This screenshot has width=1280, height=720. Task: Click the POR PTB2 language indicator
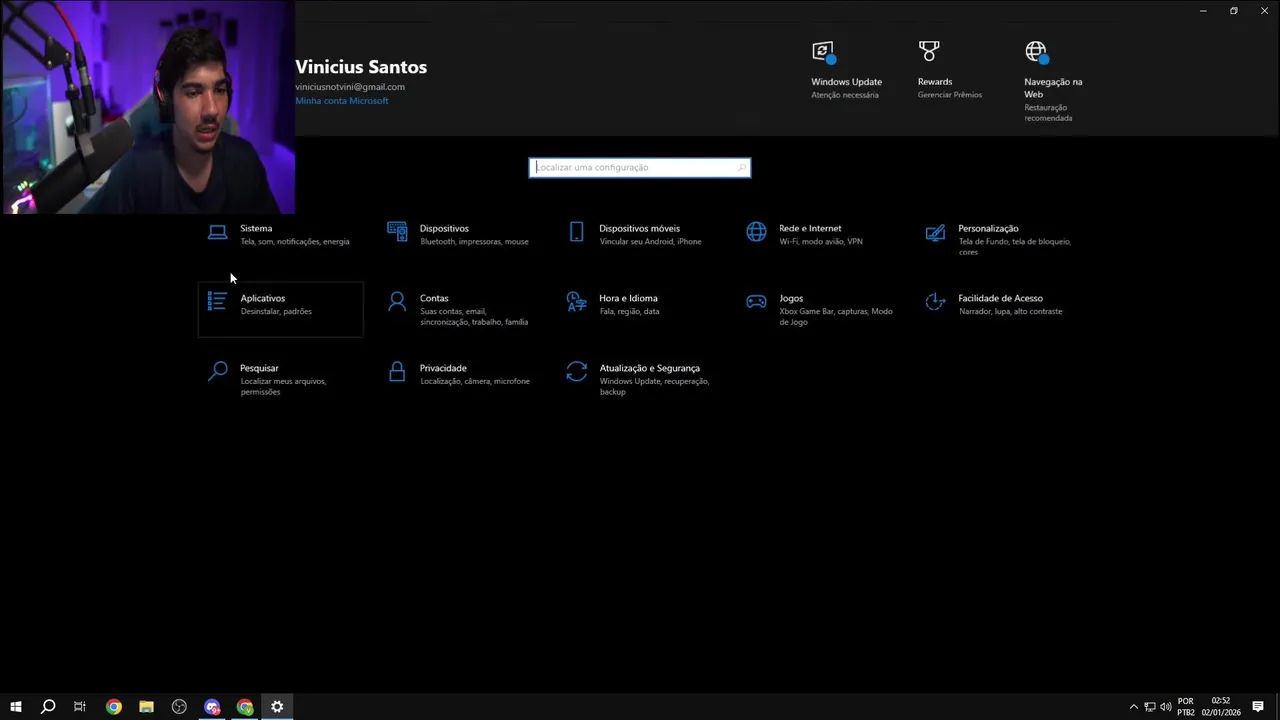pos(1186,707)
